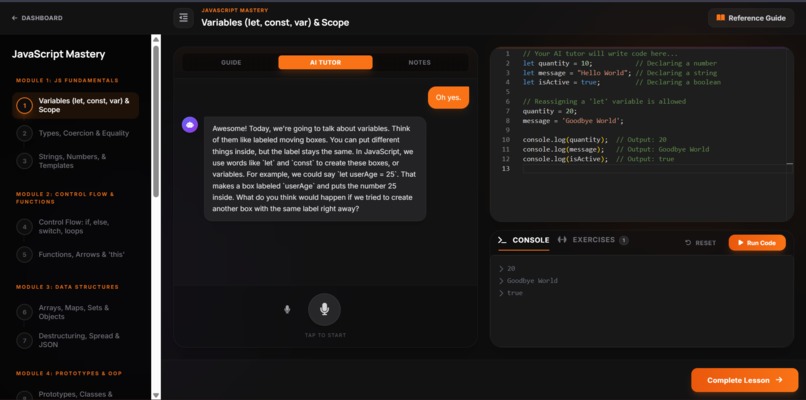
Task: Open lesson Types, Coercion & Equality
Action: 76,134
